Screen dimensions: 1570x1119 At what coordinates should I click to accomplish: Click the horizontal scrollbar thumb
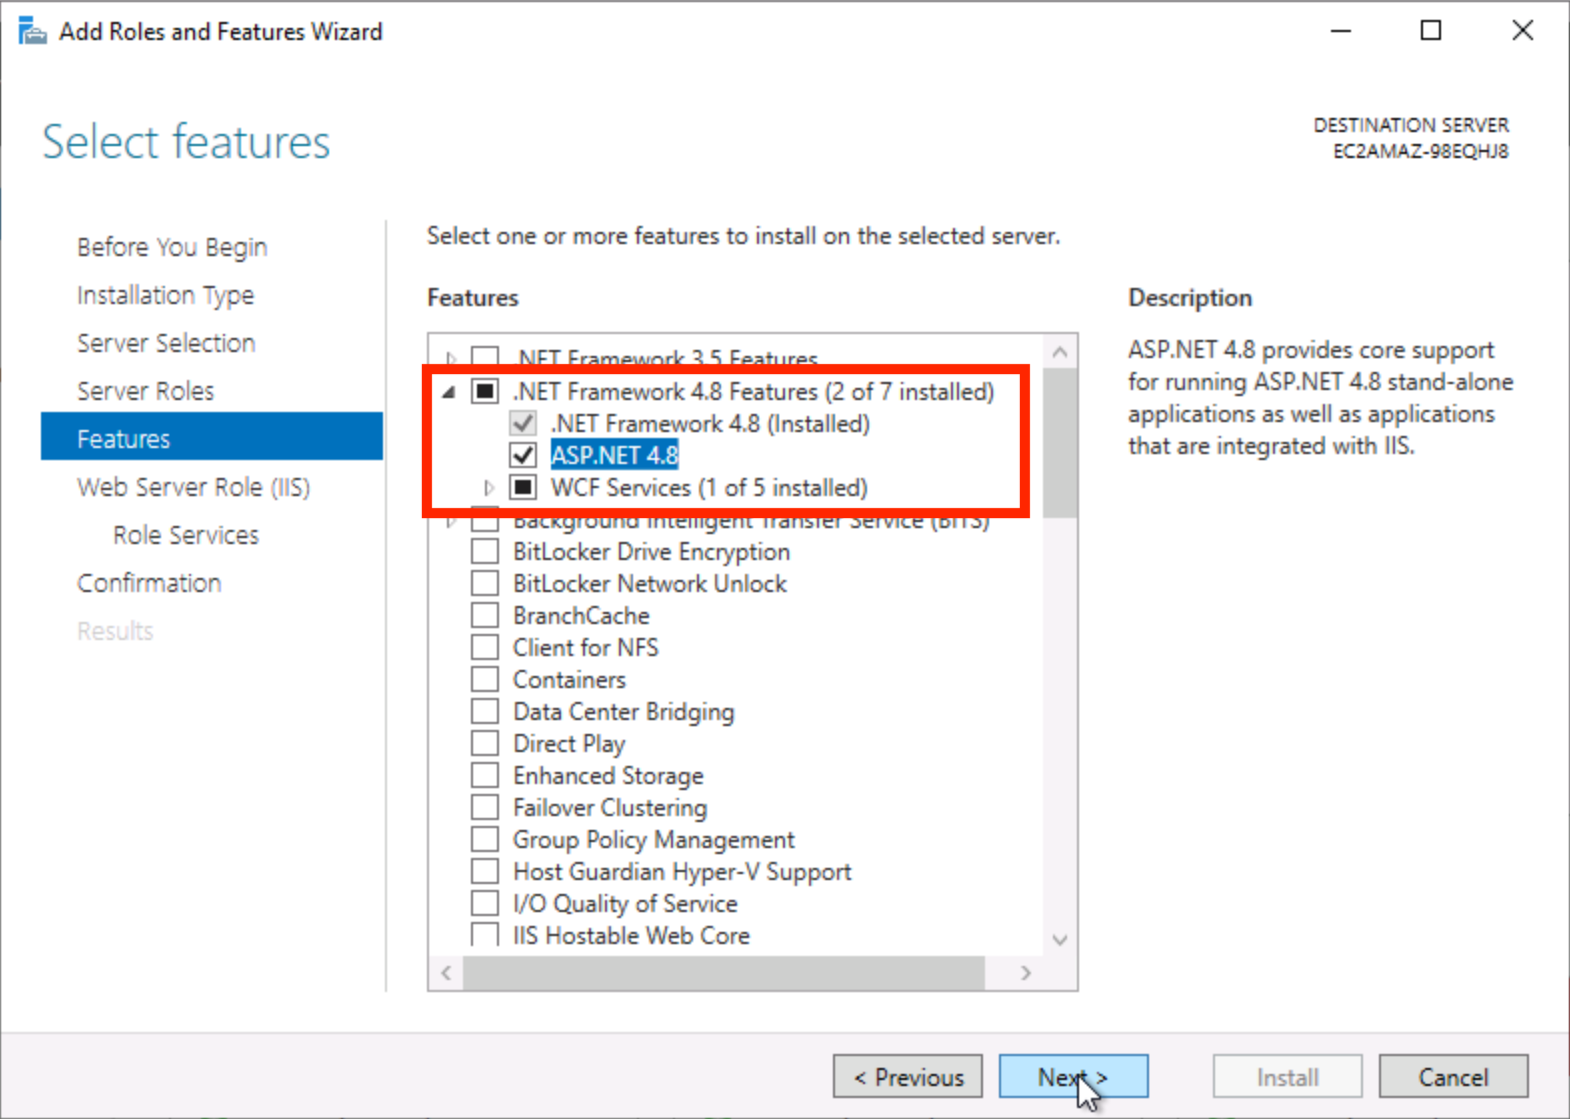coord(724,973)
